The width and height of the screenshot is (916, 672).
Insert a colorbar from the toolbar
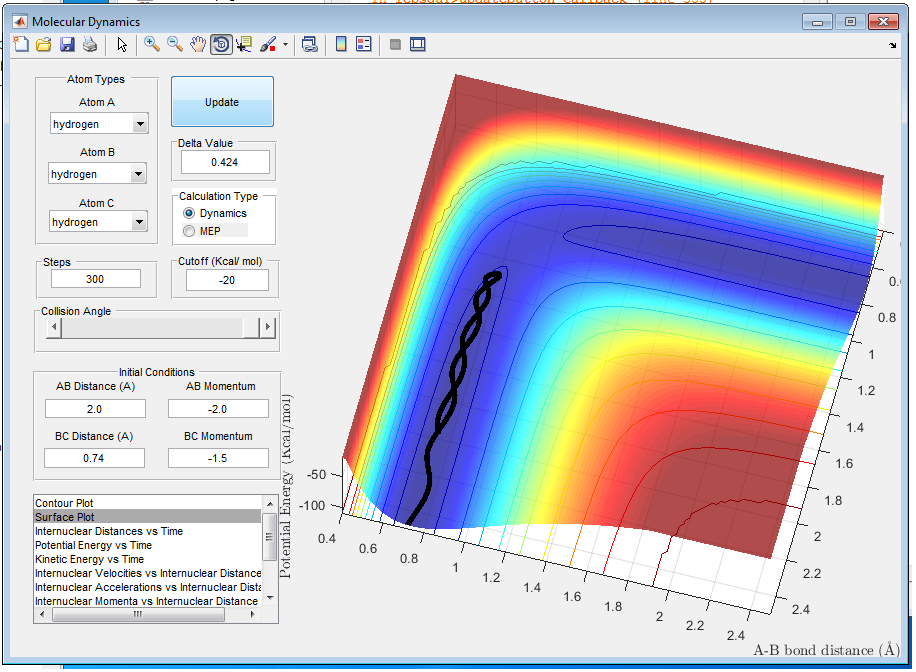[341, 44]
